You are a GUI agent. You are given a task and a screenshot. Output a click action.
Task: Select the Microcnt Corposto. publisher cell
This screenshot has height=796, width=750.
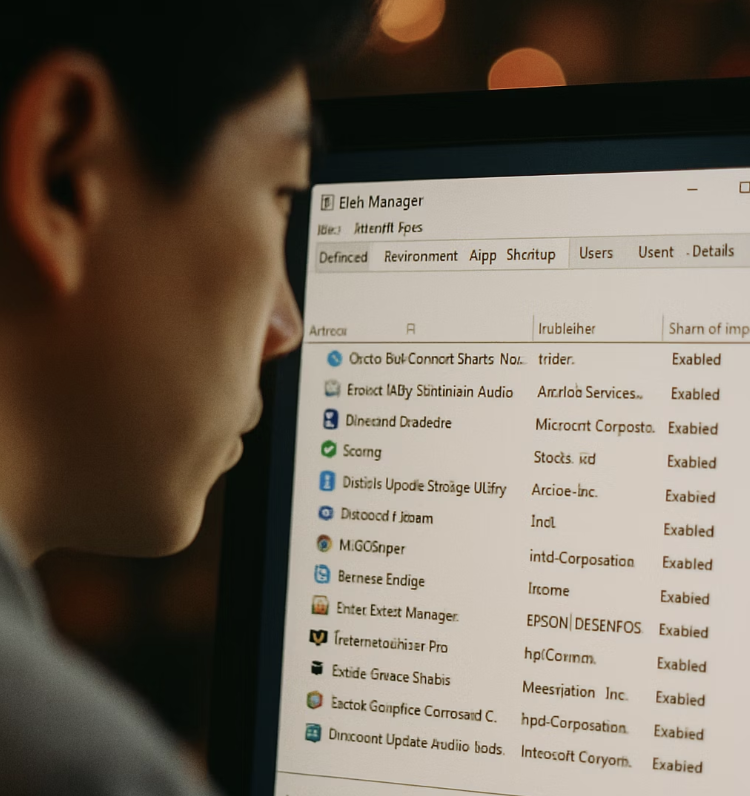pyautogui.click(x=595, y=425)
